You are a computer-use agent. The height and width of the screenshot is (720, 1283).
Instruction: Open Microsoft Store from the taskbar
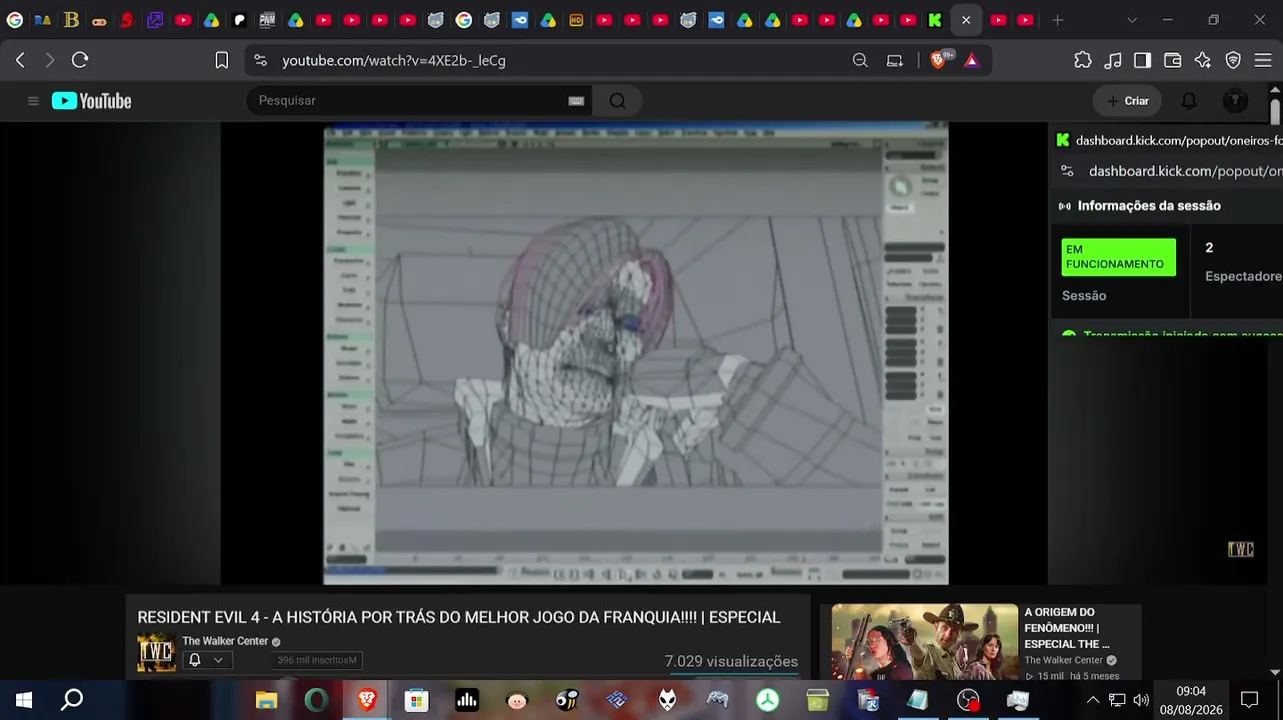(417, 700)
